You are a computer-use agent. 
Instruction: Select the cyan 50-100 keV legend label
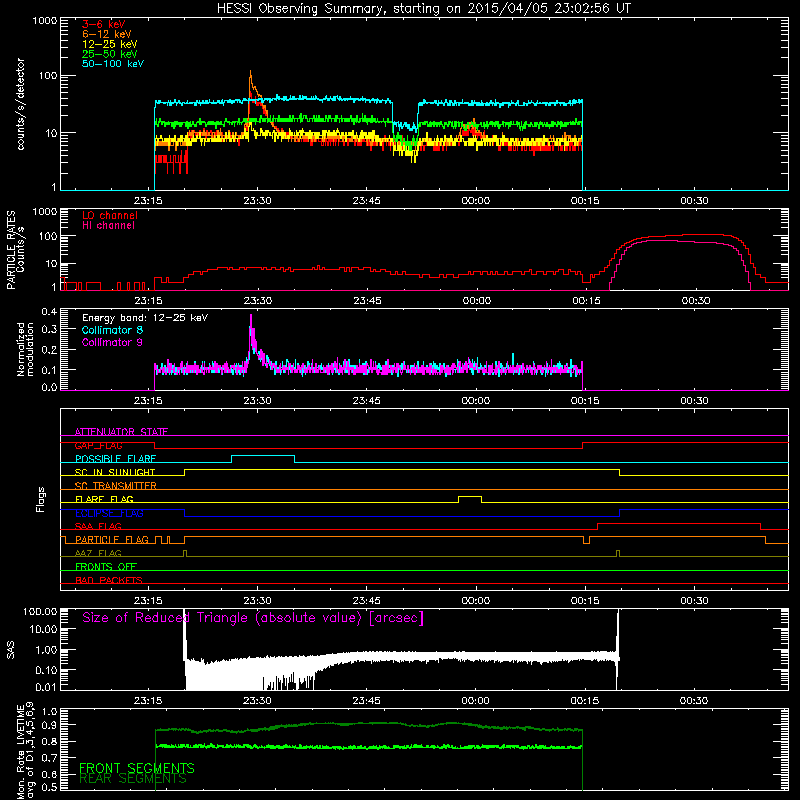tap(113, 64)
